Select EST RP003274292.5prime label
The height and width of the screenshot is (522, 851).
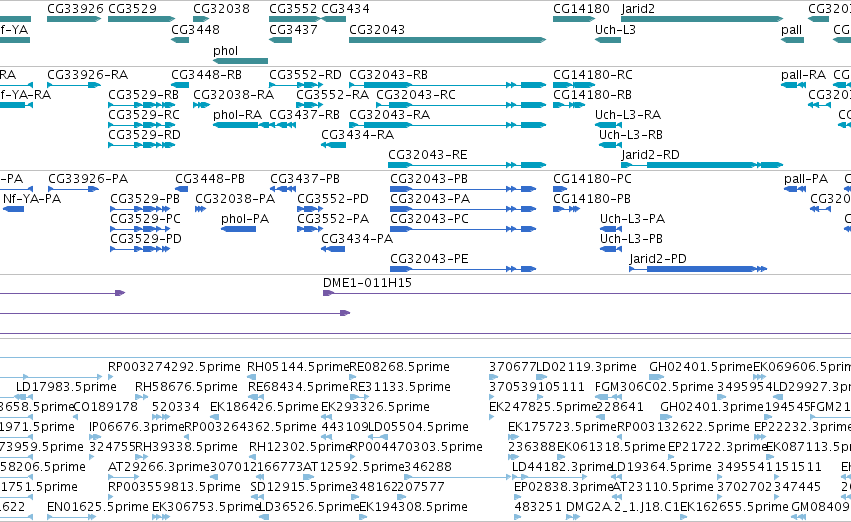tap(174, 367)
